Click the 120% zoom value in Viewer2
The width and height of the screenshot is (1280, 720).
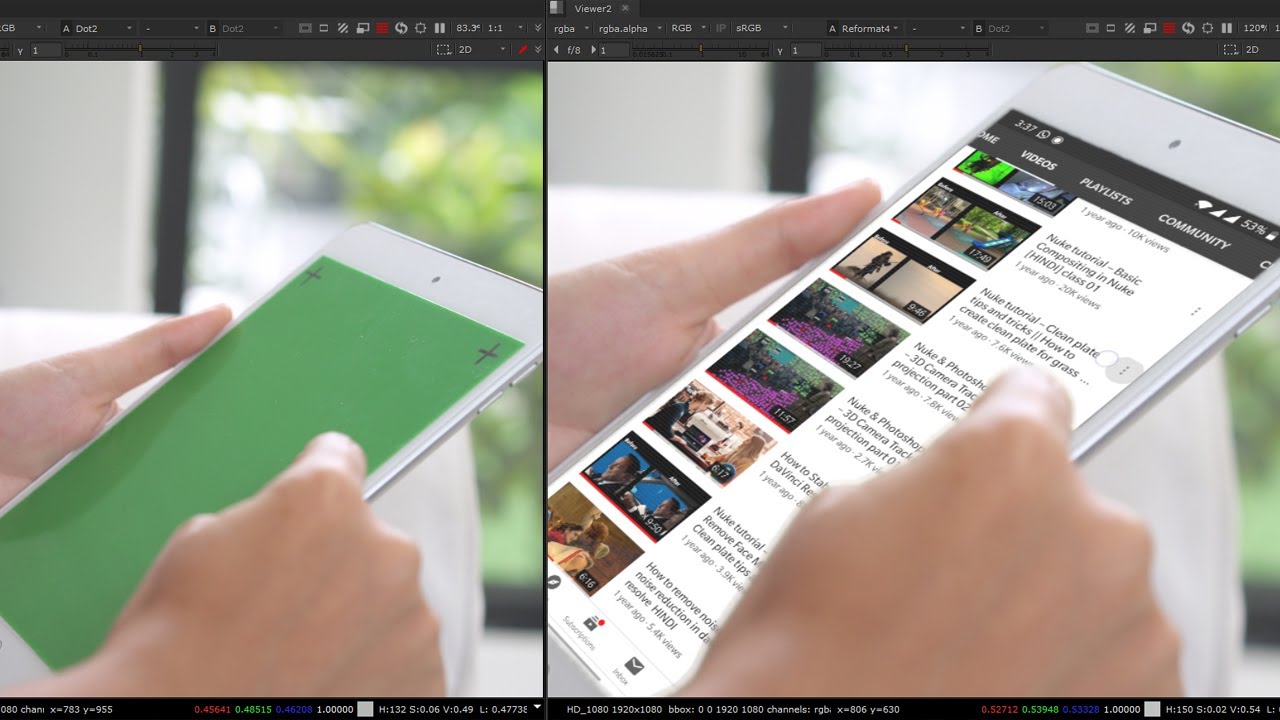coord(1256,29)
